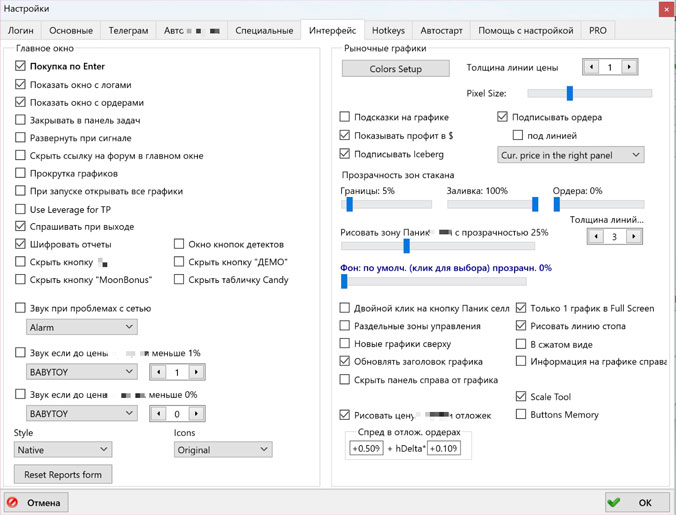The width and height of the screenshot is (676, 515).
Task: Increase line thickness value 3 stepper
Action: coord(633,237)
